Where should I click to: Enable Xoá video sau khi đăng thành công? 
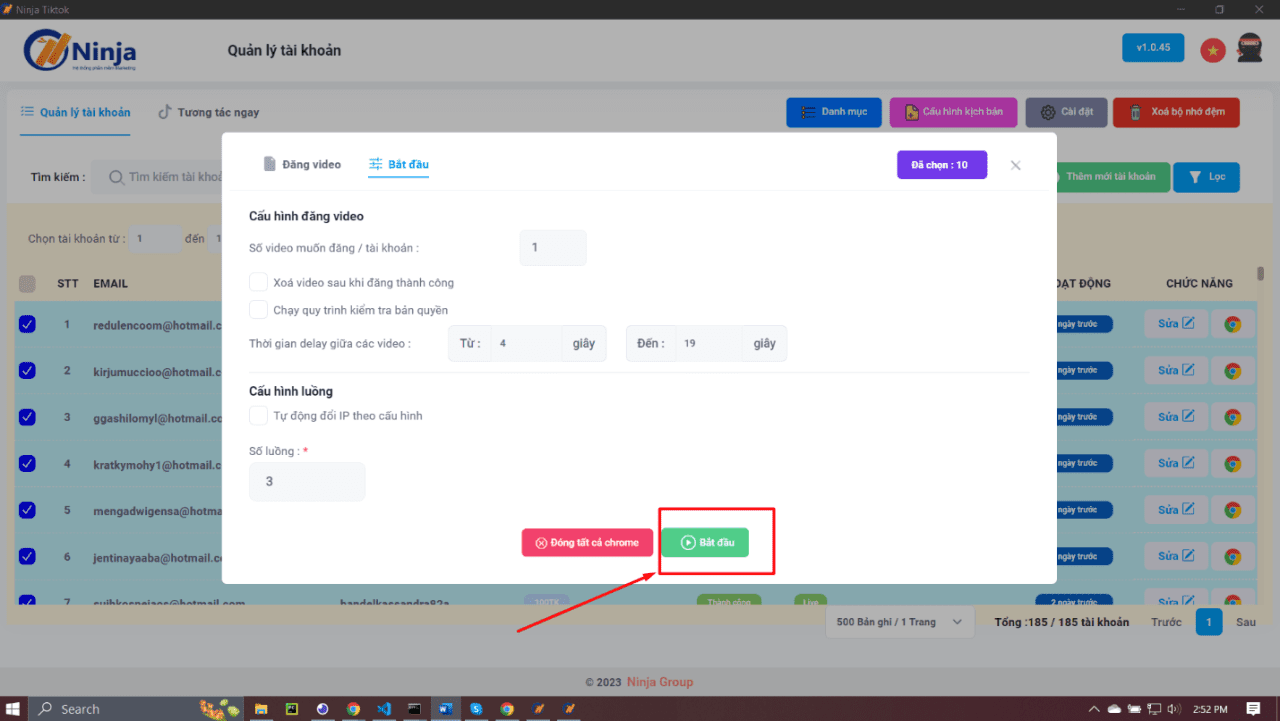click(259, 282)
